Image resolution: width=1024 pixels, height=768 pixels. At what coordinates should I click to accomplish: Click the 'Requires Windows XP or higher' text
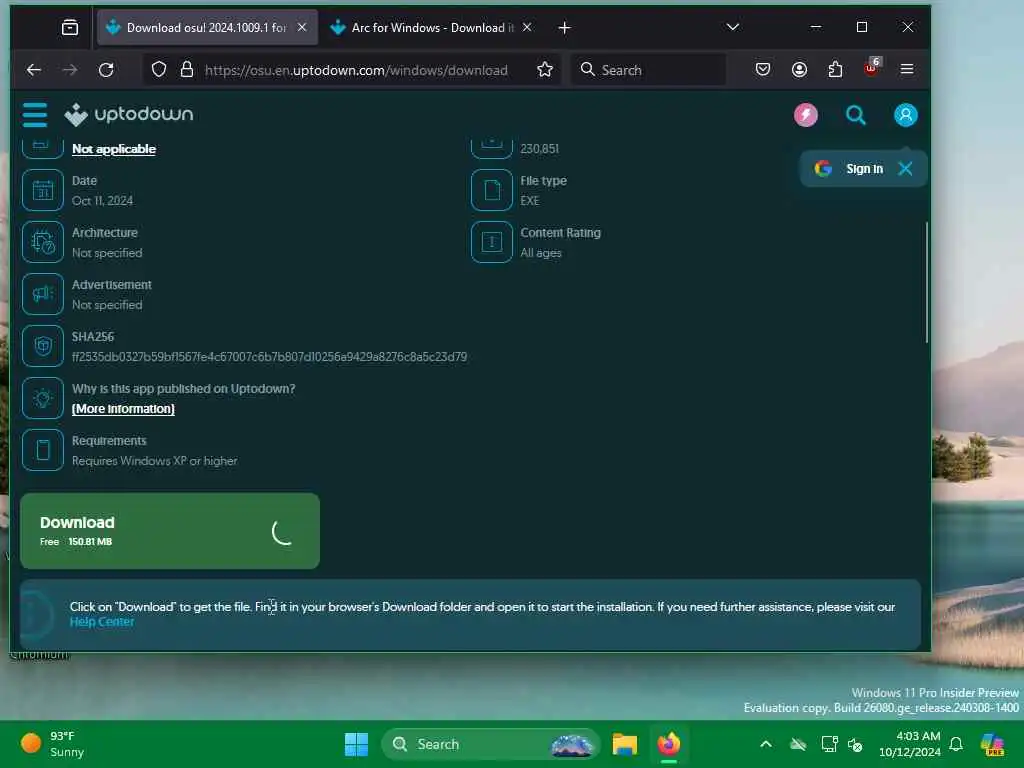[154, 461]
